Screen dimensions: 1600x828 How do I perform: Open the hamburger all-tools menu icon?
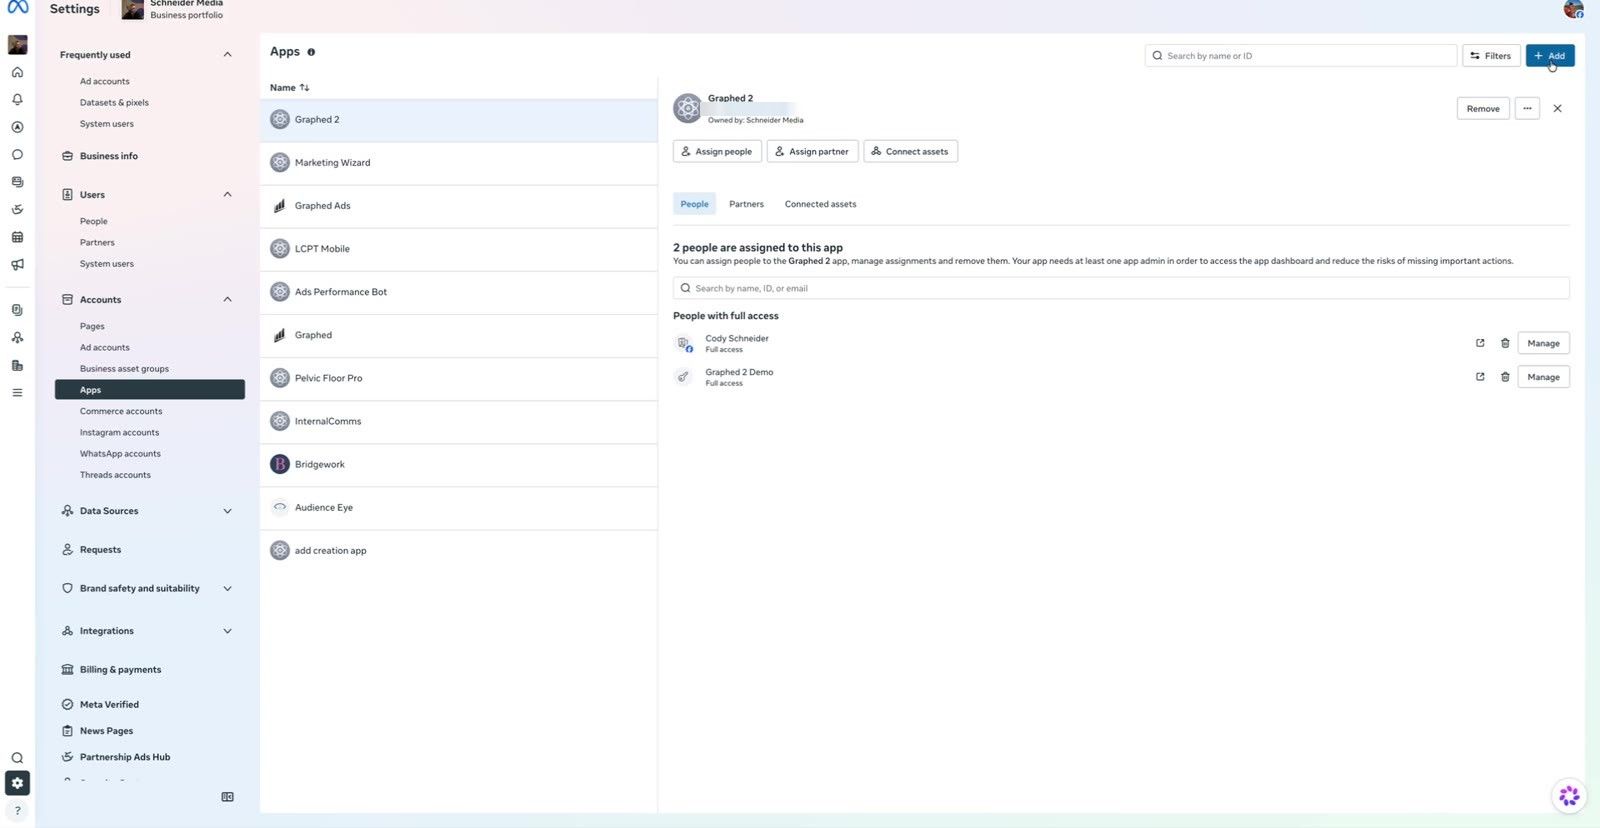coord(17,393)
